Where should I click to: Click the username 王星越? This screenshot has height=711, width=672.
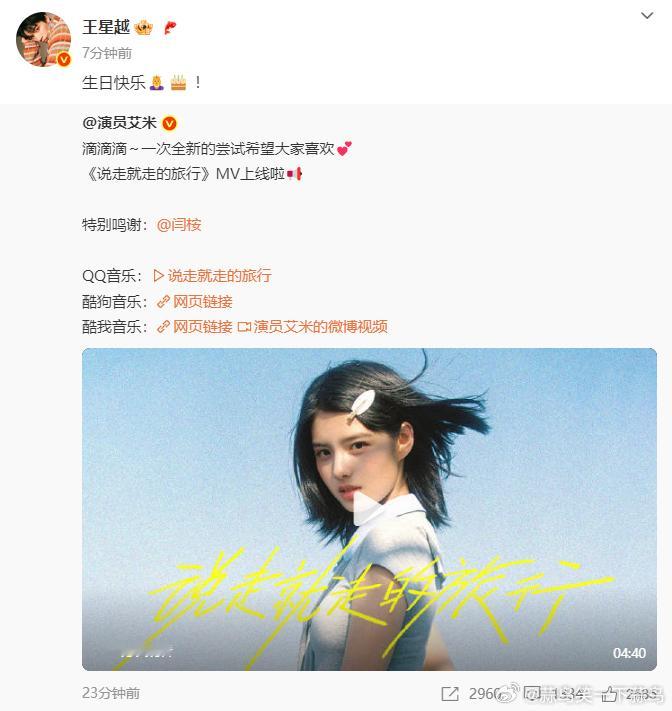point(106,27)
